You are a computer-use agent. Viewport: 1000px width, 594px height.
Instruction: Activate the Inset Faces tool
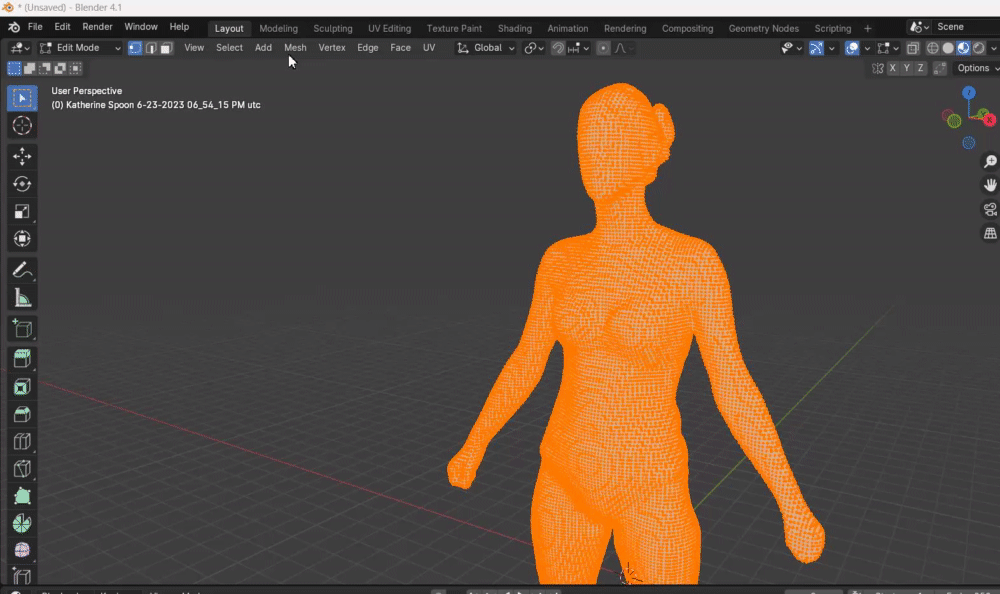22,387
